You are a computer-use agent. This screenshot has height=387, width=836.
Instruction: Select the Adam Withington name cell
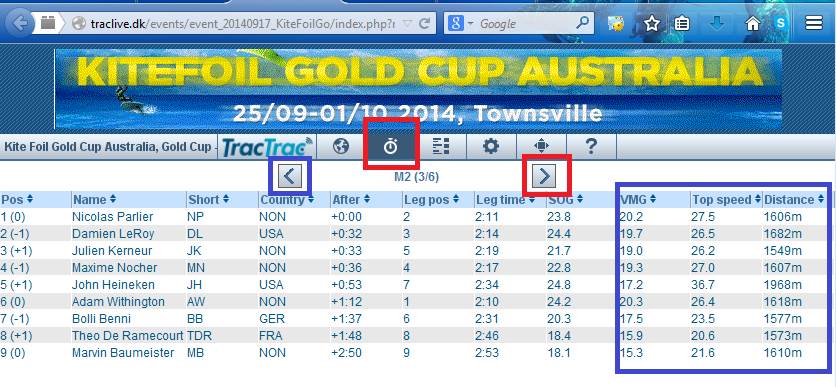(x=118, y=302)
